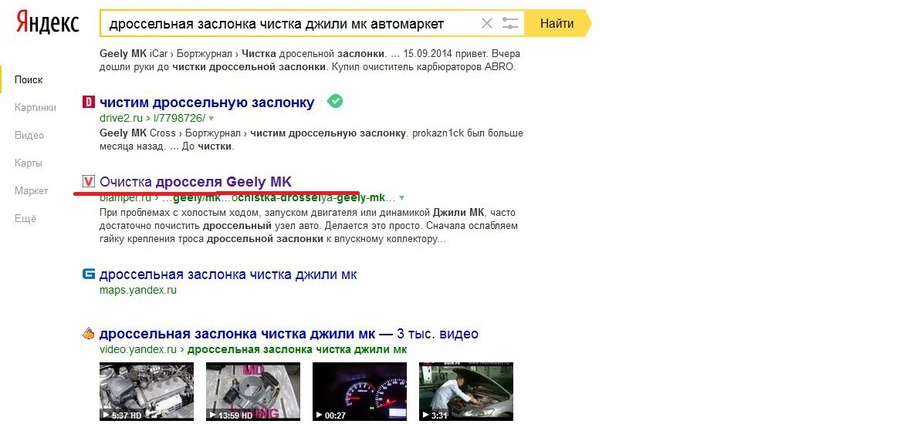
Task: Open result чистим дроссельную заслонку
Action: [207, 103]
